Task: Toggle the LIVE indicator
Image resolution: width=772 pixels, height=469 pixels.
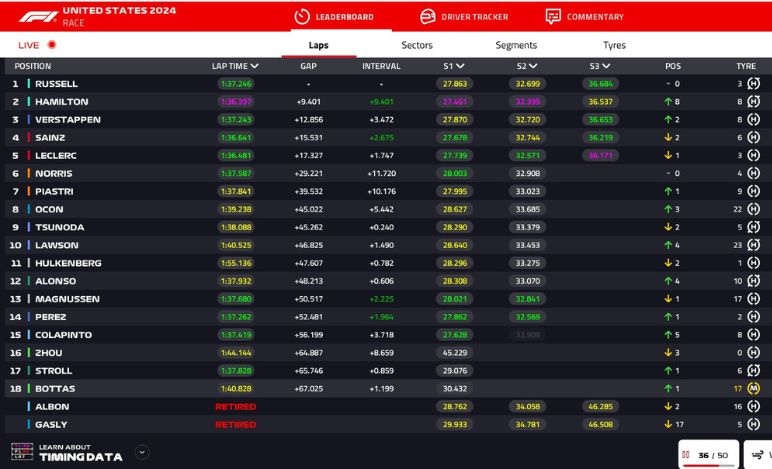Action: 51,45
